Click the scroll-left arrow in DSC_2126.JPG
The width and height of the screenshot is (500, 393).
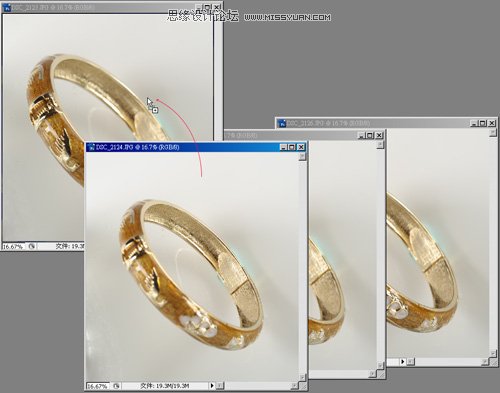tap(411, 361)
